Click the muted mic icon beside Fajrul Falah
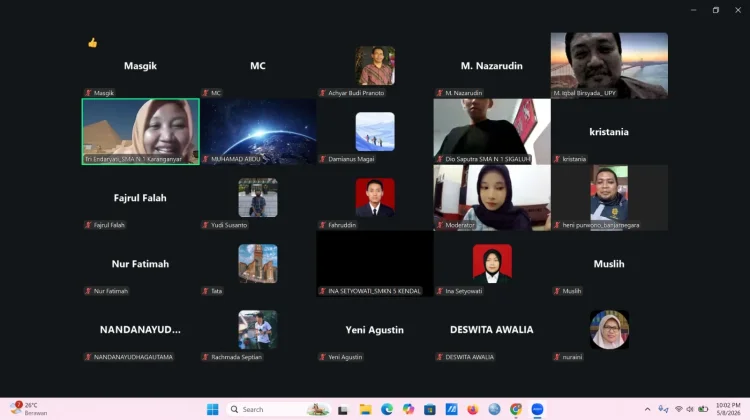The width and height of the screenshot is (750, 420). [88, 225]
